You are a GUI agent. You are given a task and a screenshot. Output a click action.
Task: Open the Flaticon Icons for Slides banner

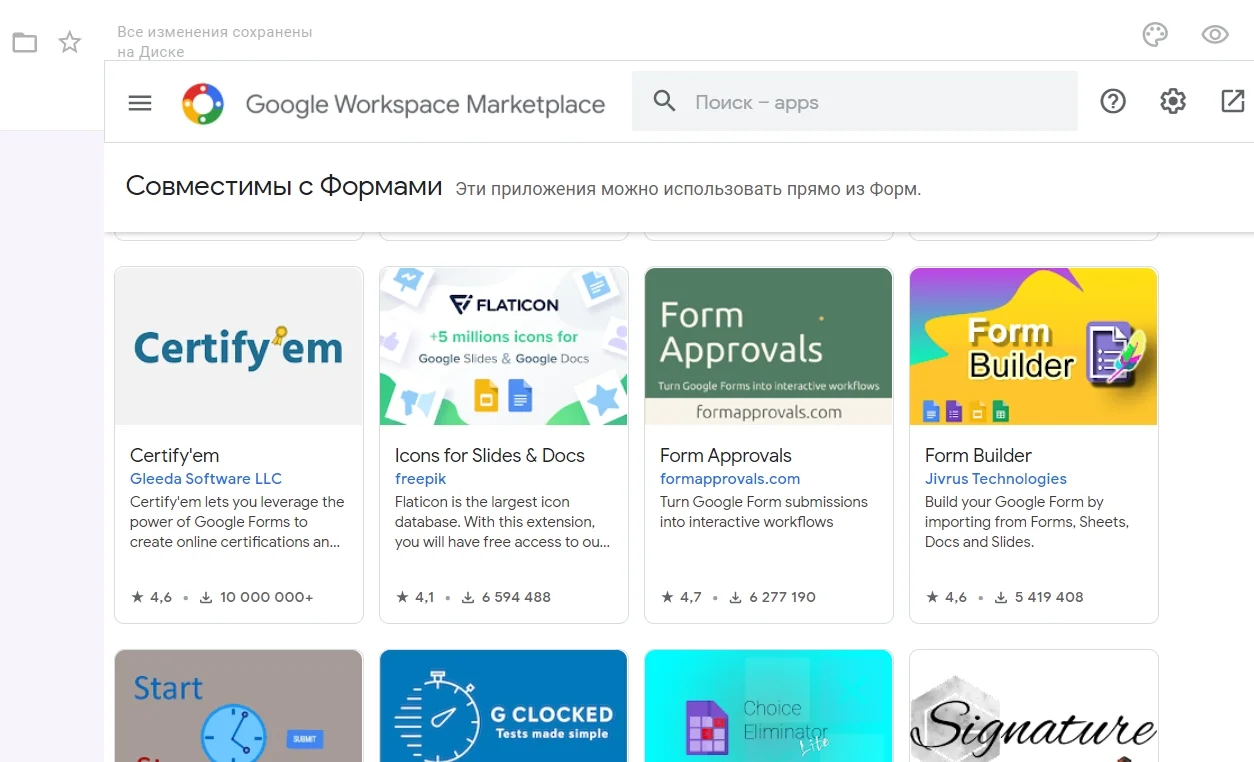click(504, 346)
